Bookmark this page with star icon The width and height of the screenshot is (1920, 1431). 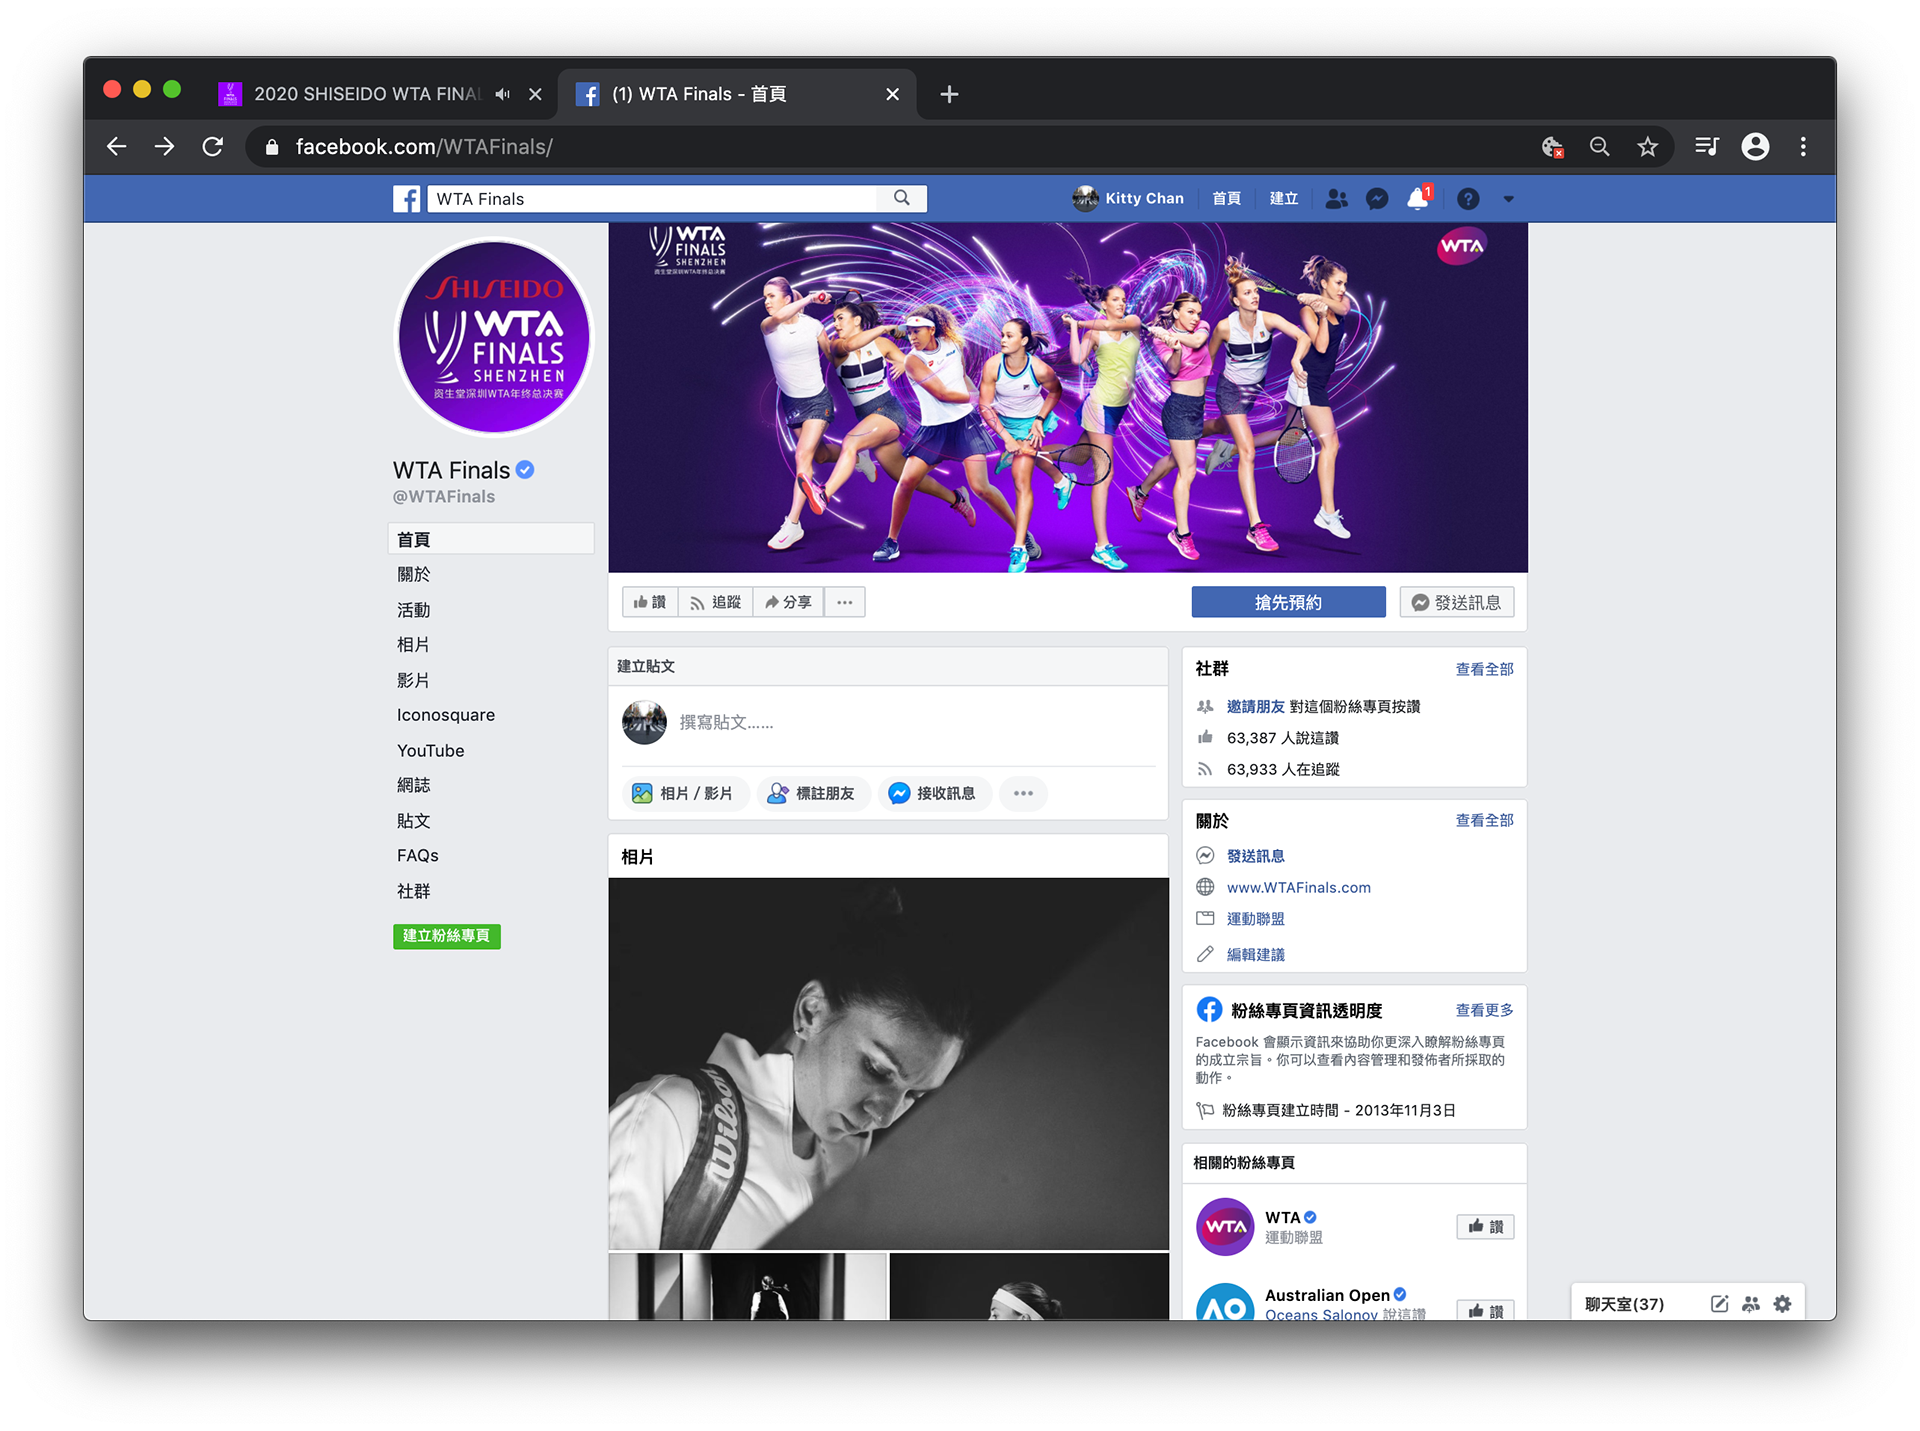(x=1647, y=147)
